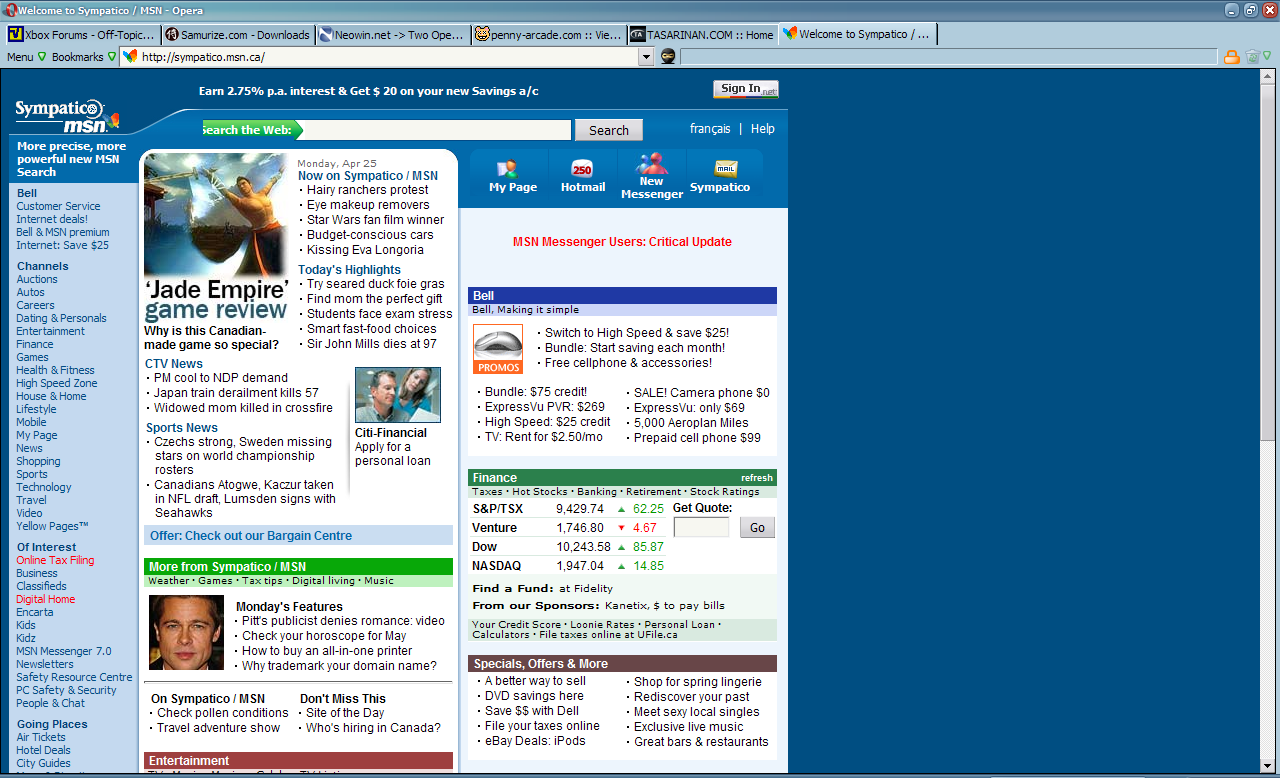Screen dimensions: 1280x778
Task: Click the web Search button
Action: [x=609, y=130]
